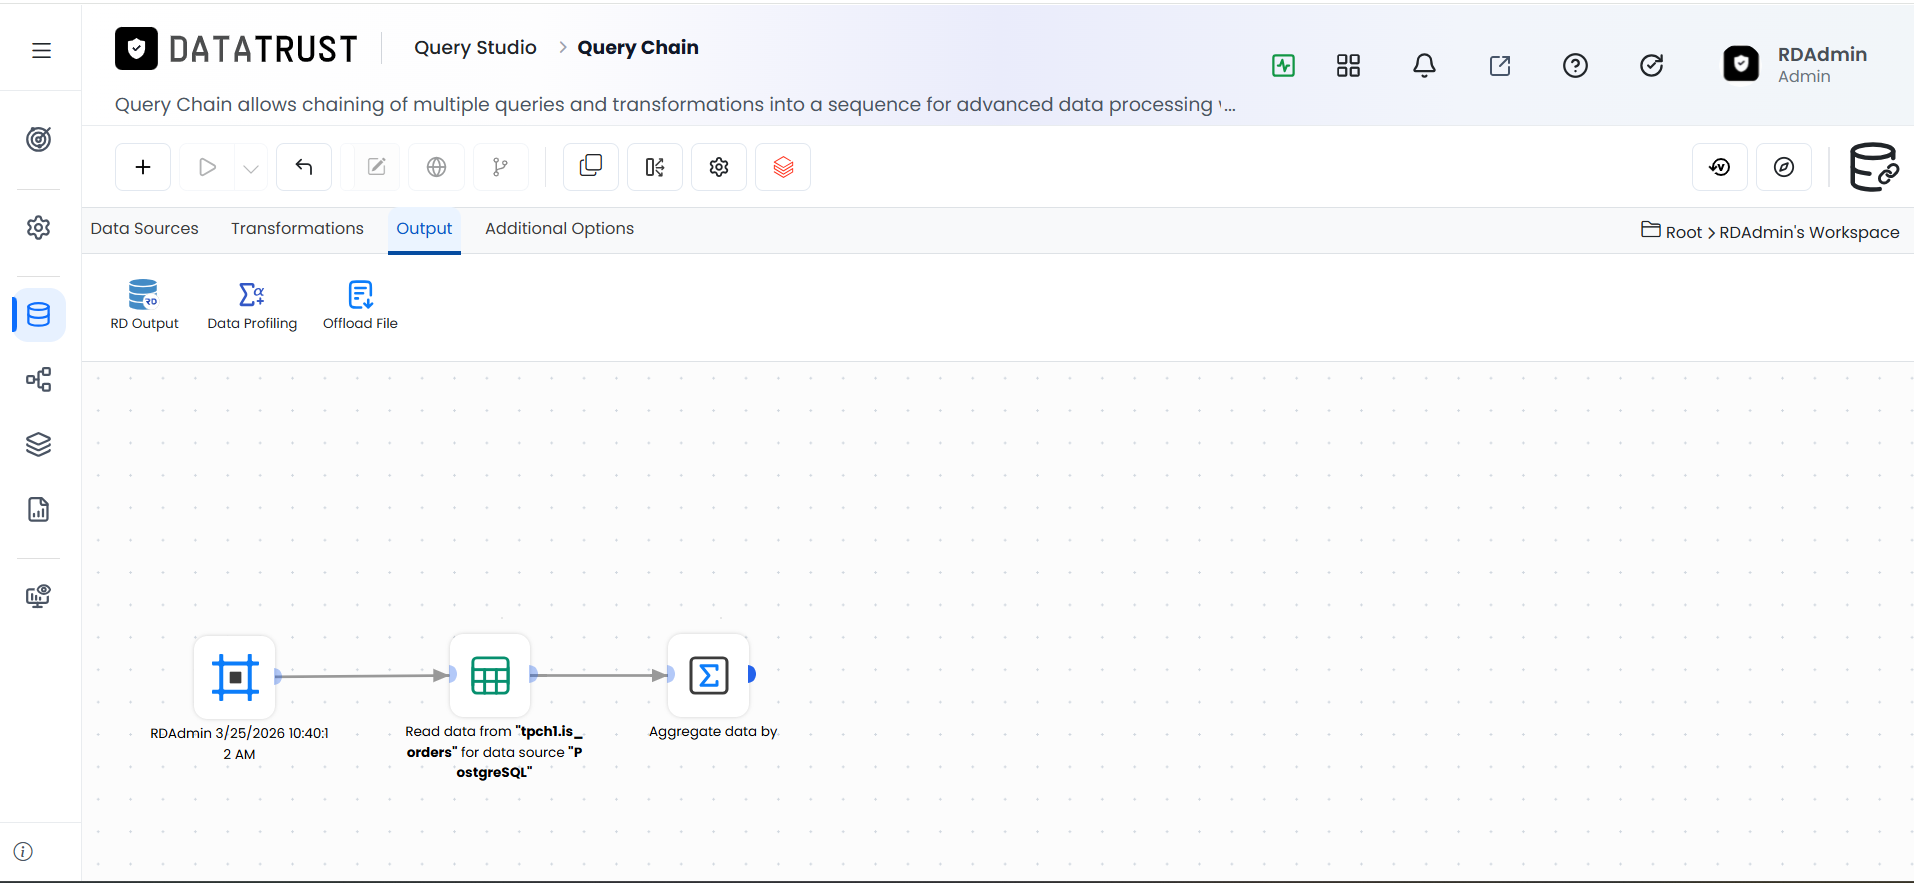
Task: Click the undo arrow toolbar button
Action: pos(304,167)
